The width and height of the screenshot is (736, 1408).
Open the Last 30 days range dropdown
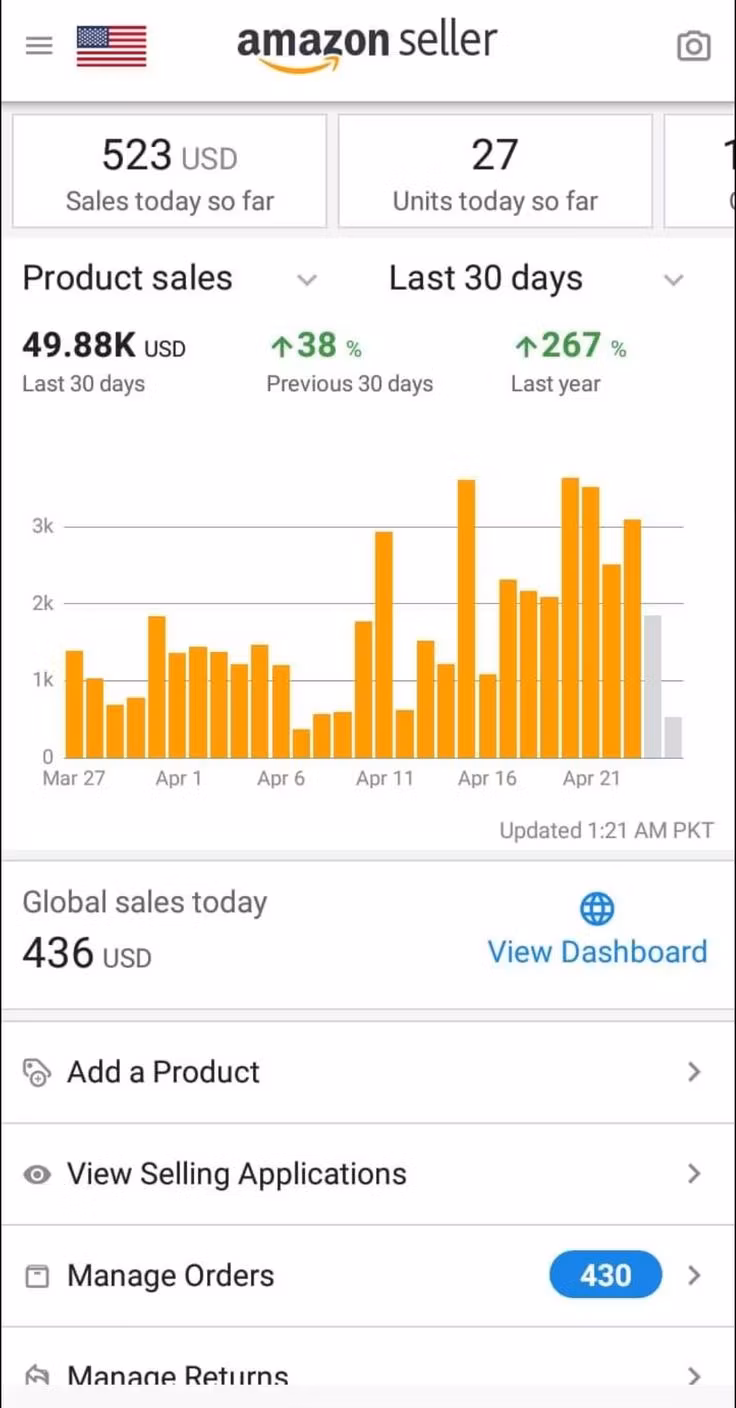[674, 280]
